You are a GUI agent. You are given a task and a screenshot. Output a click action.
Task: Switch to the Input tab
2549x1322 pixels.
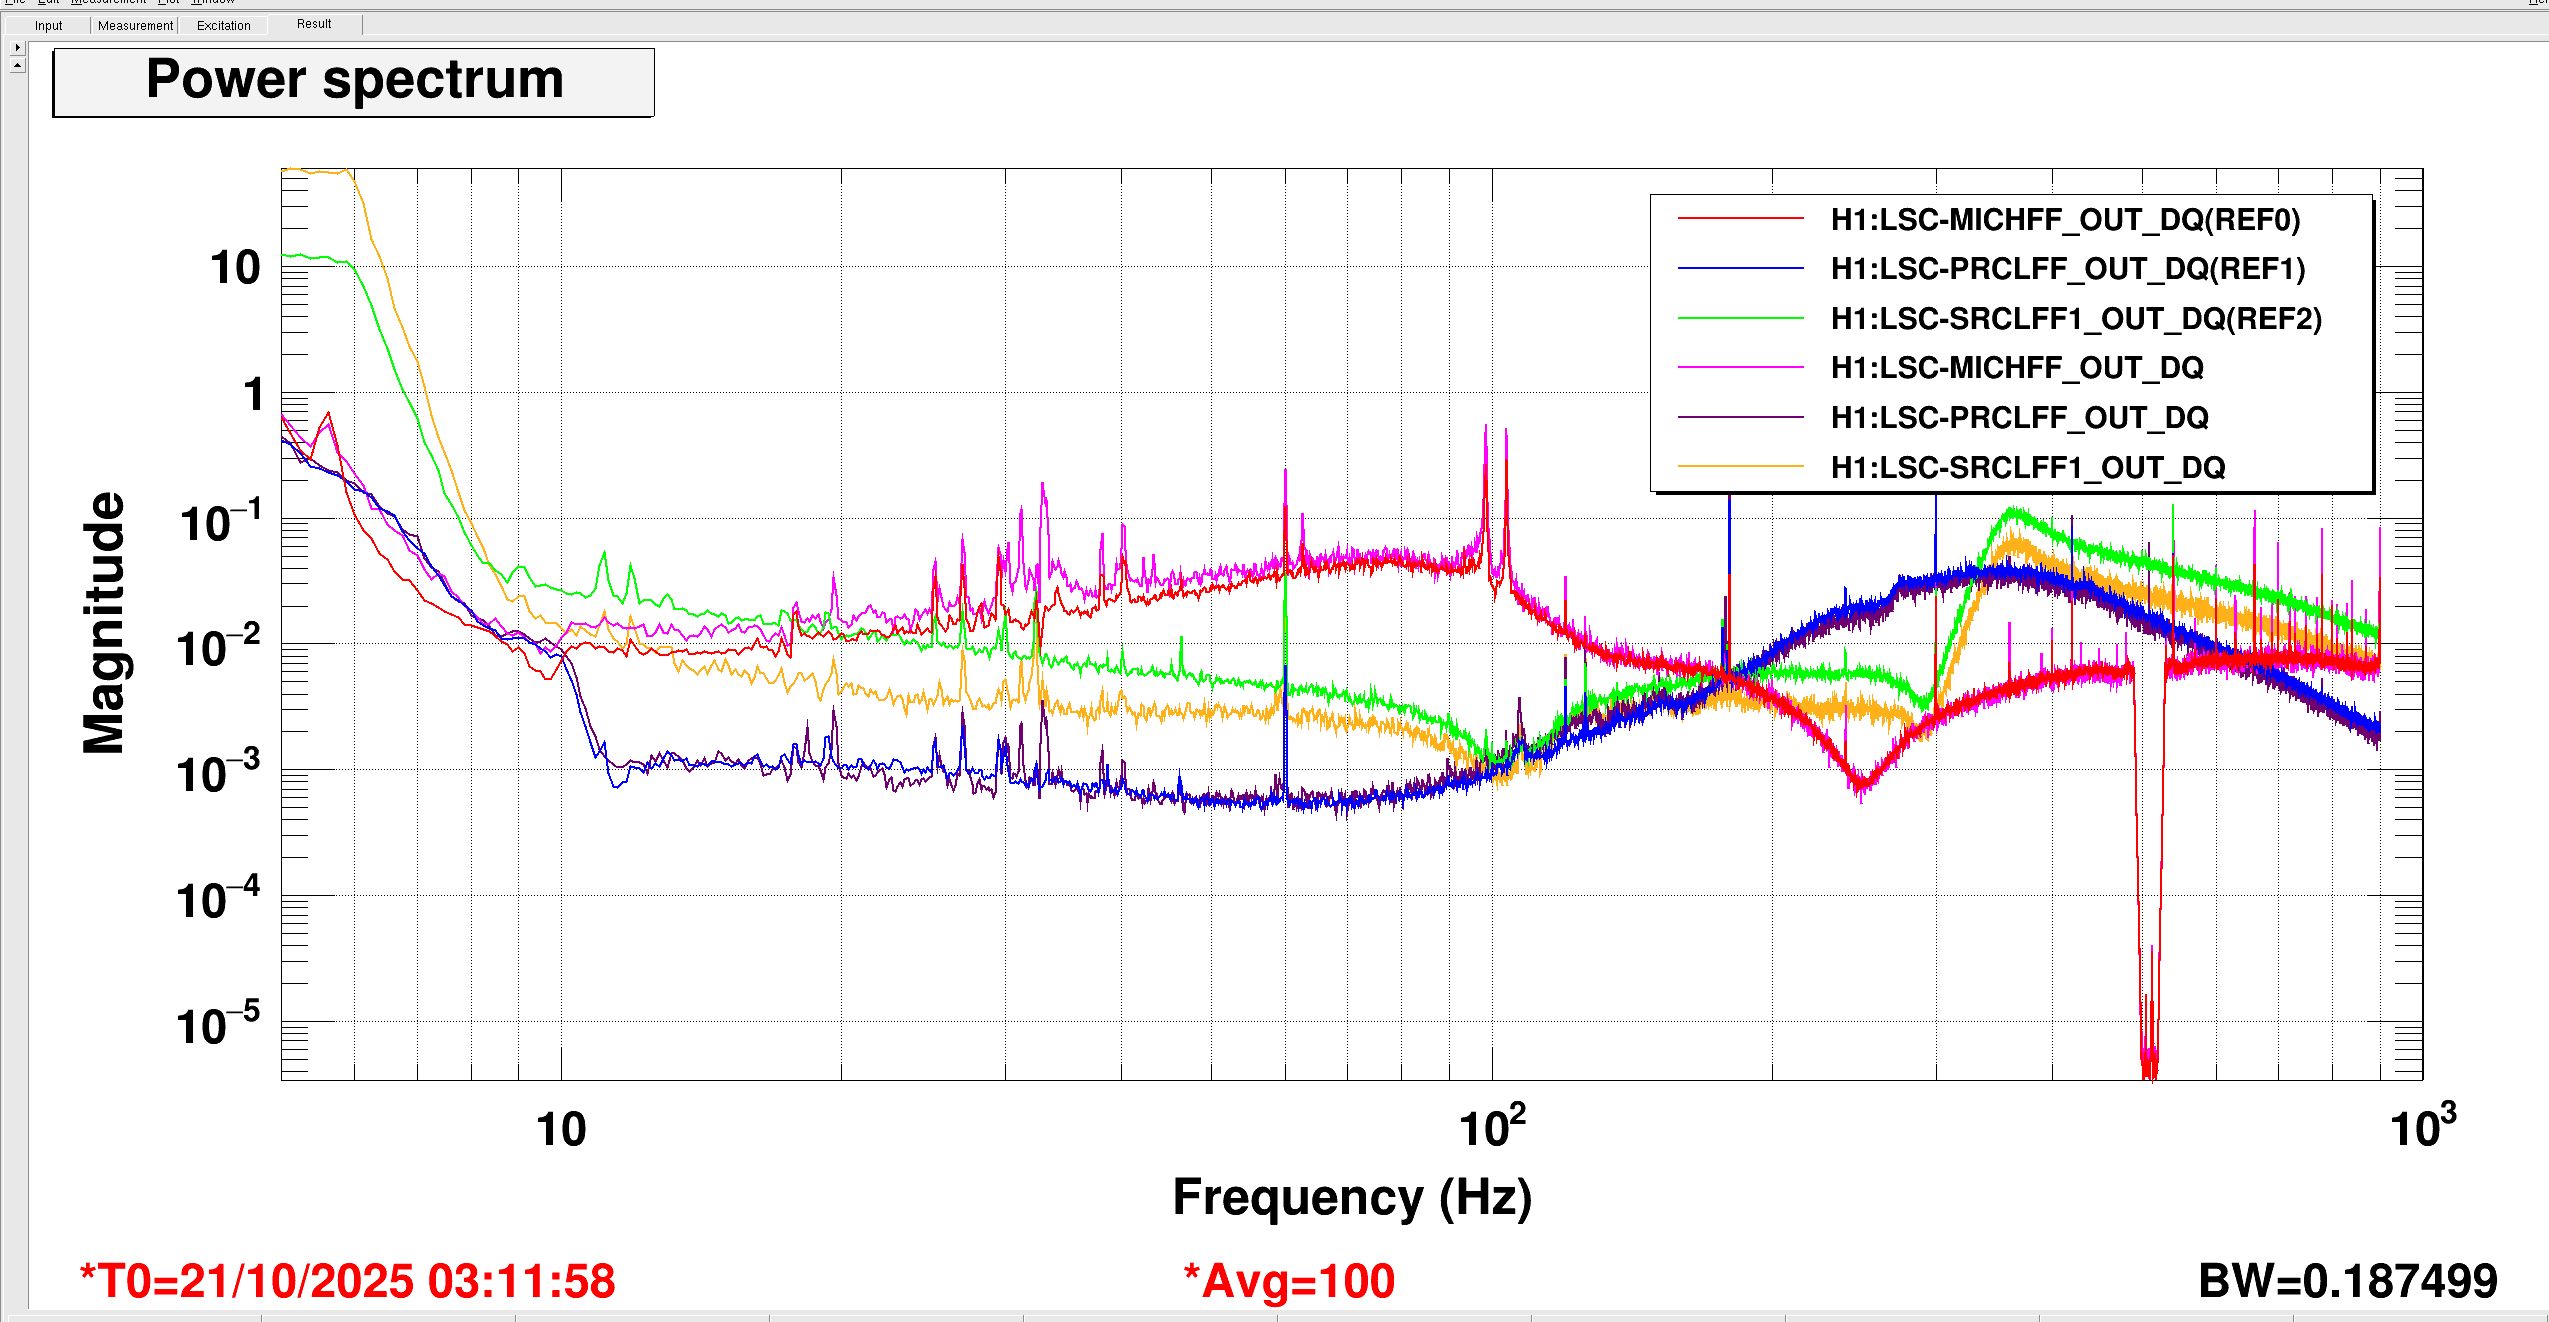[x=48, y=25]
